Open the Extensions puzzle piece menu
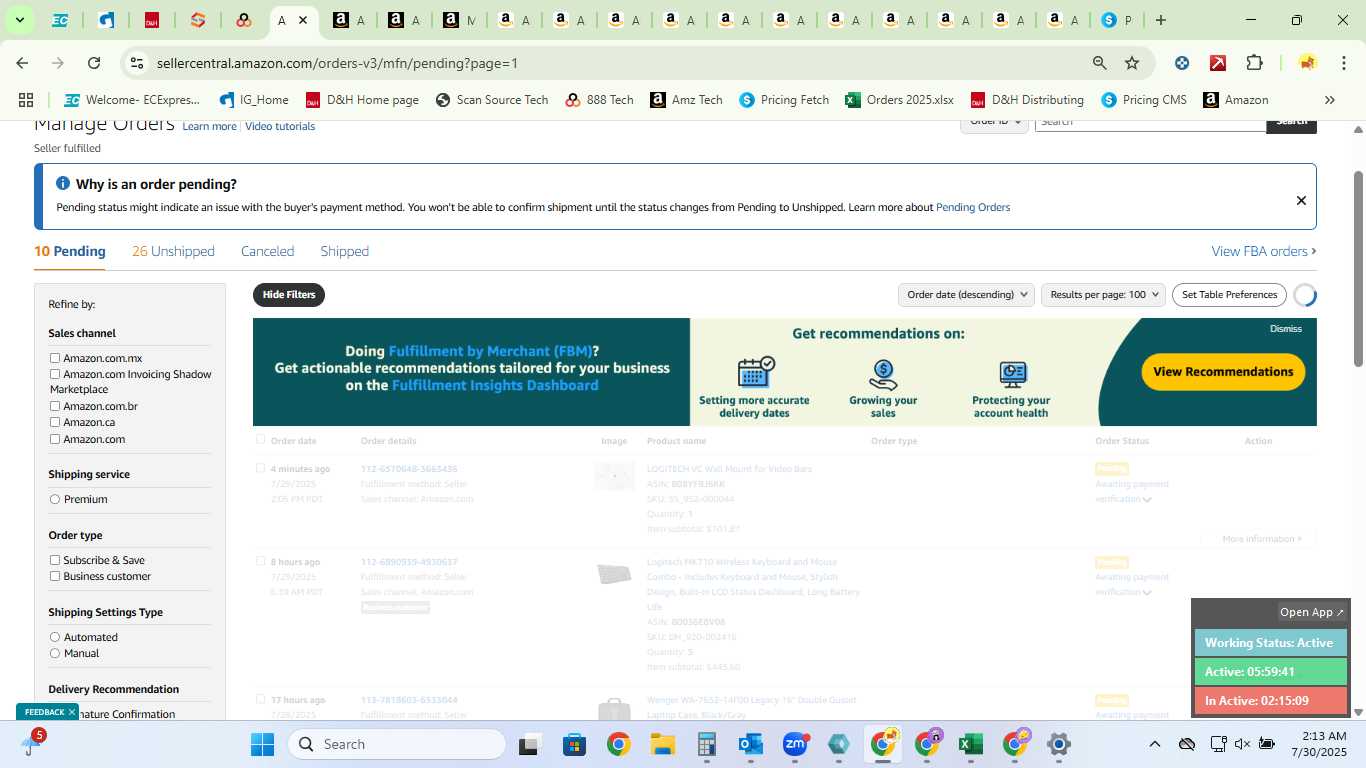This screenshot has height=768, width=1366. 1254,63
